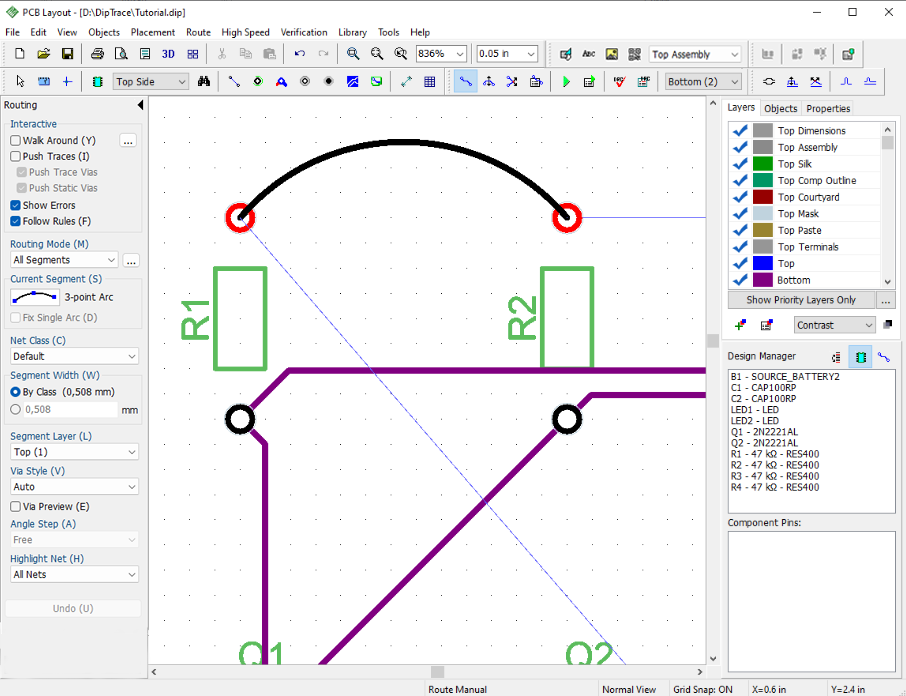
Task: Open the Placement menu
Action: point(153,32)
